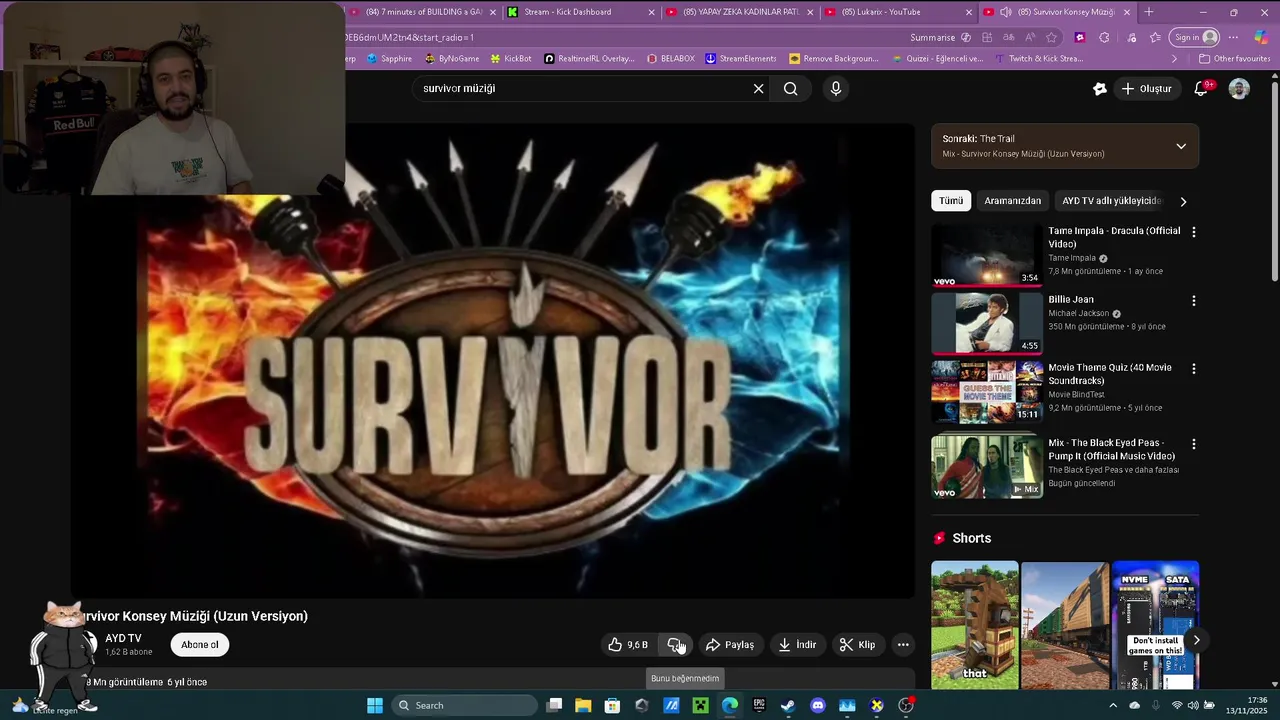Open File Explorer from the taskbar
Viewport: 1280px width, 720px height.
click(x=583, y=706)
